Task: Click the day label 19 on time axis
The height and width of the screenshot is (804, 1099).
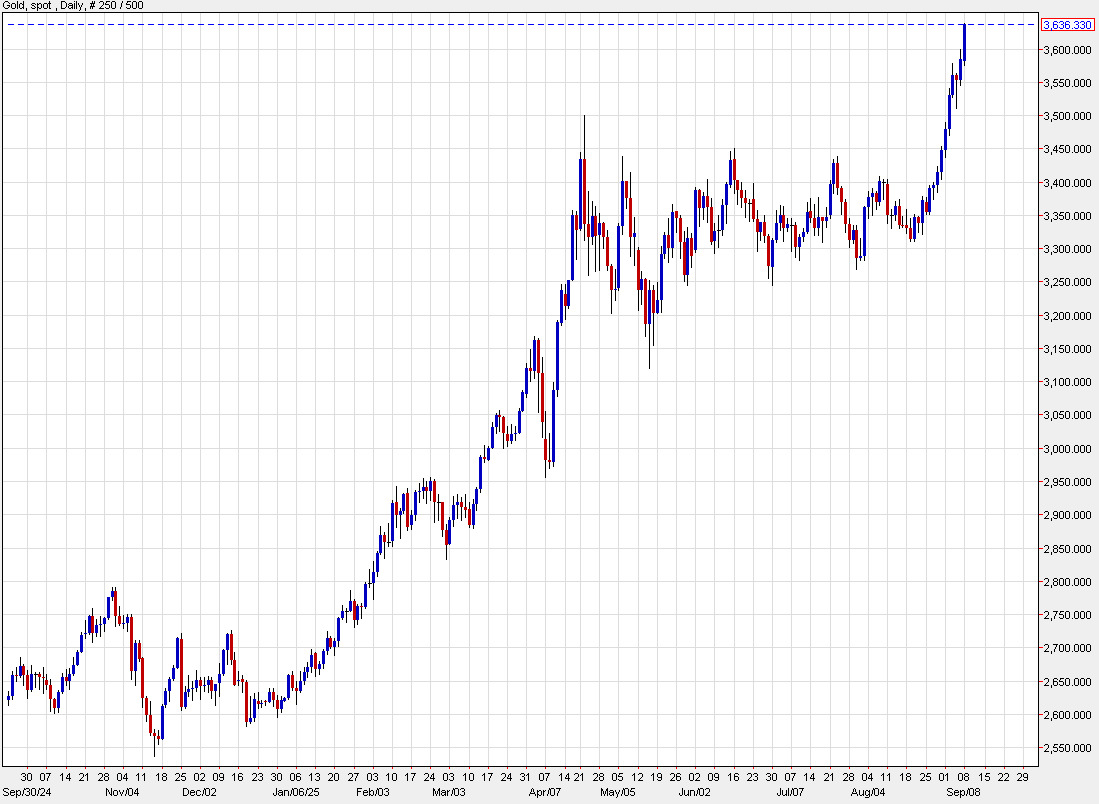Action: coord(656,777)
